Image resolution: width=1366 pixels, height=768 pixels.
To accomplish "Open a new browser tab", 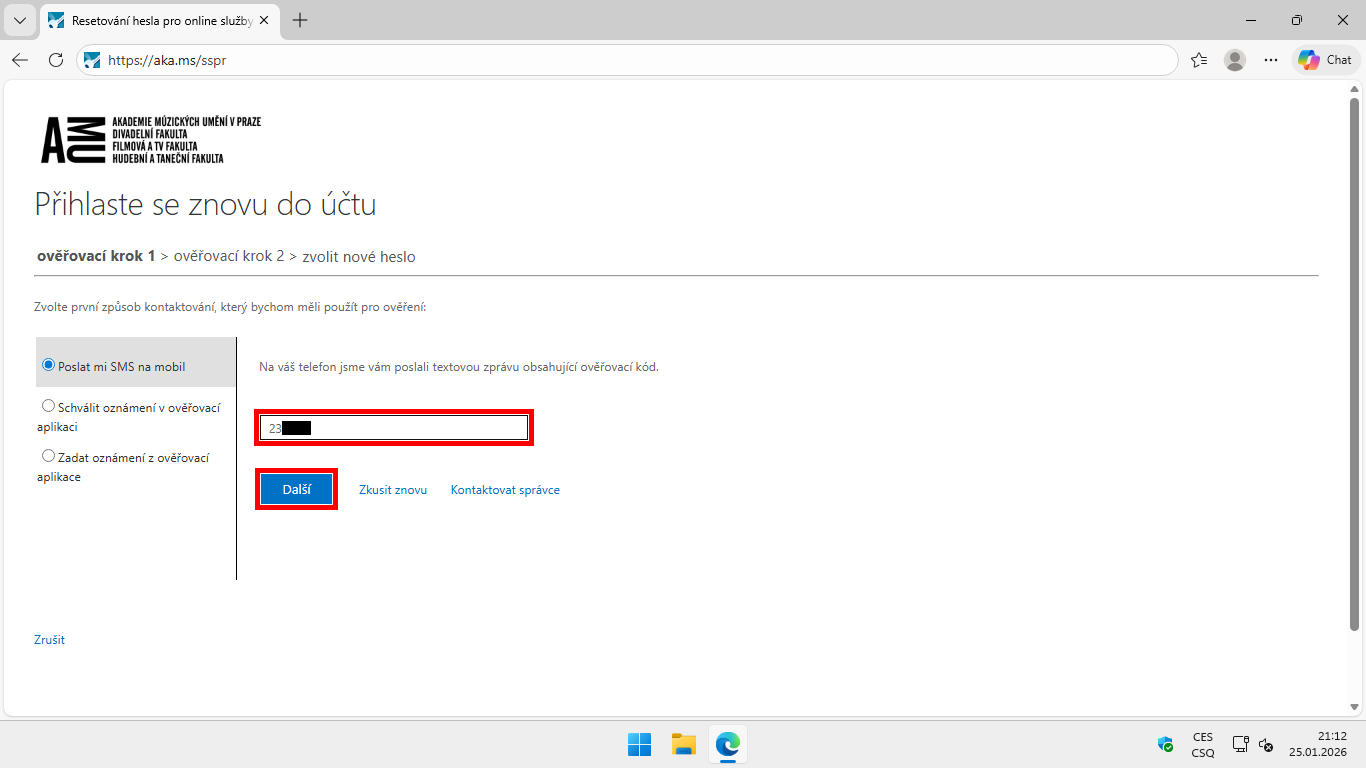I will tap(299, 20).
